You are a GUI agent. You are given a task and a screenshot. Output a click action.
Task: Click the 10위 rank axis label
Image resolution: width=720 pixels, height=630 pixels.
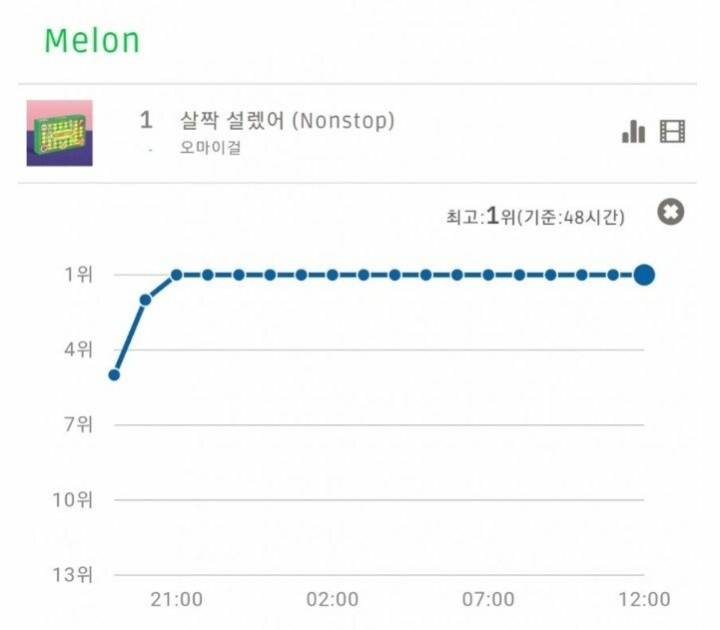pyautogui.click(x=72, y=499)
